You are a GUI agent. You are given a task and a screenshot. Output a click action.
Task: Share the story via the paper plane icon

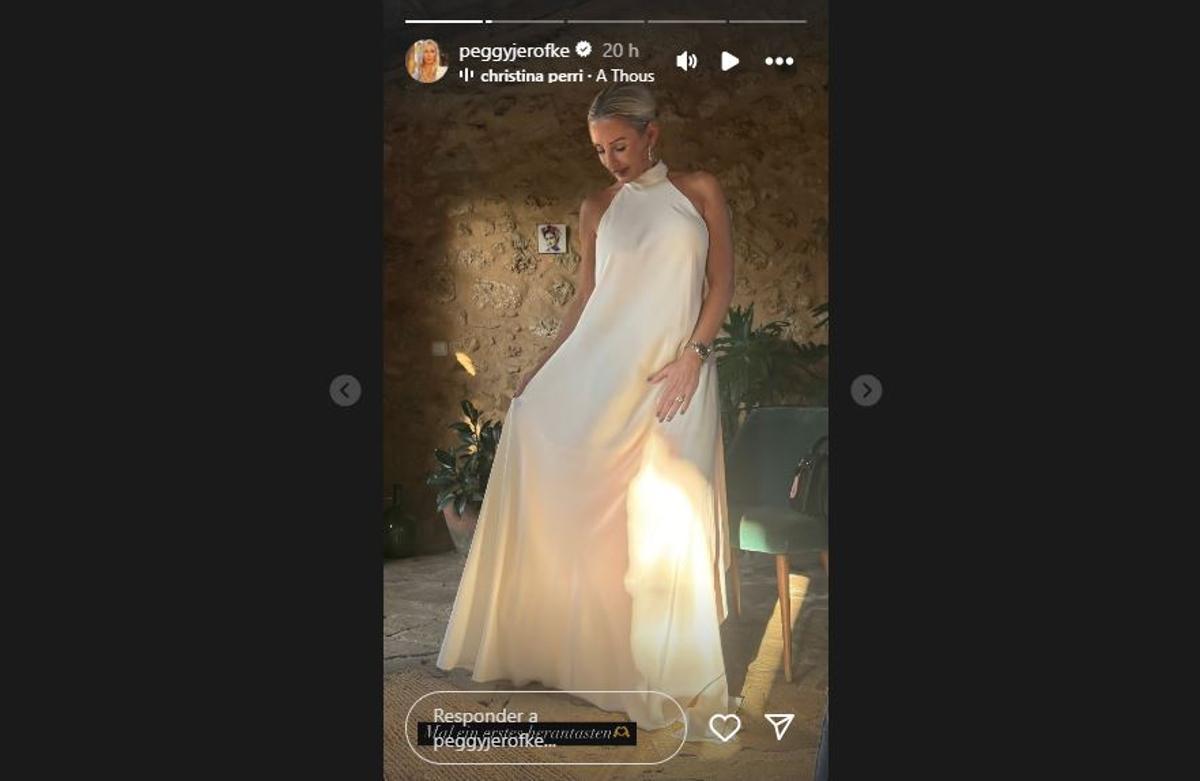point(779,727)
